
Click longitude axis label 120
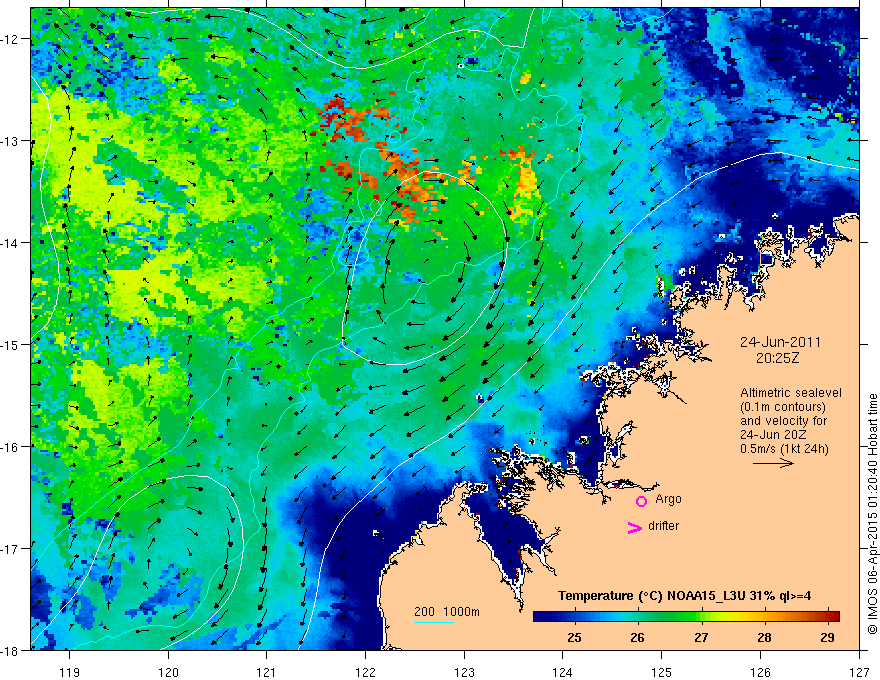(x=168, y=672)
